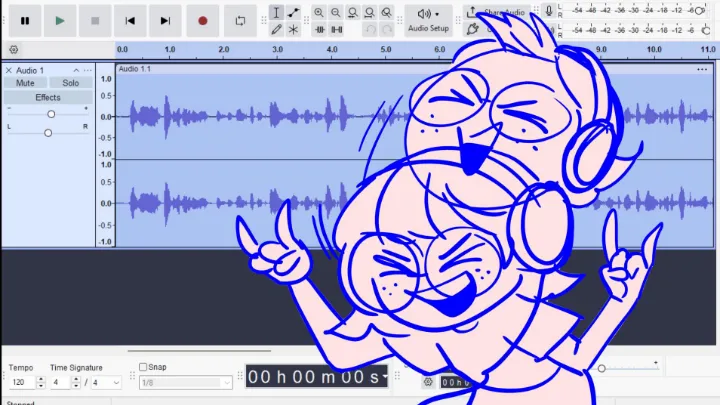The image size is (720, 405).
Task: Close the Audio 1 track
Action: tap(9, 70)
